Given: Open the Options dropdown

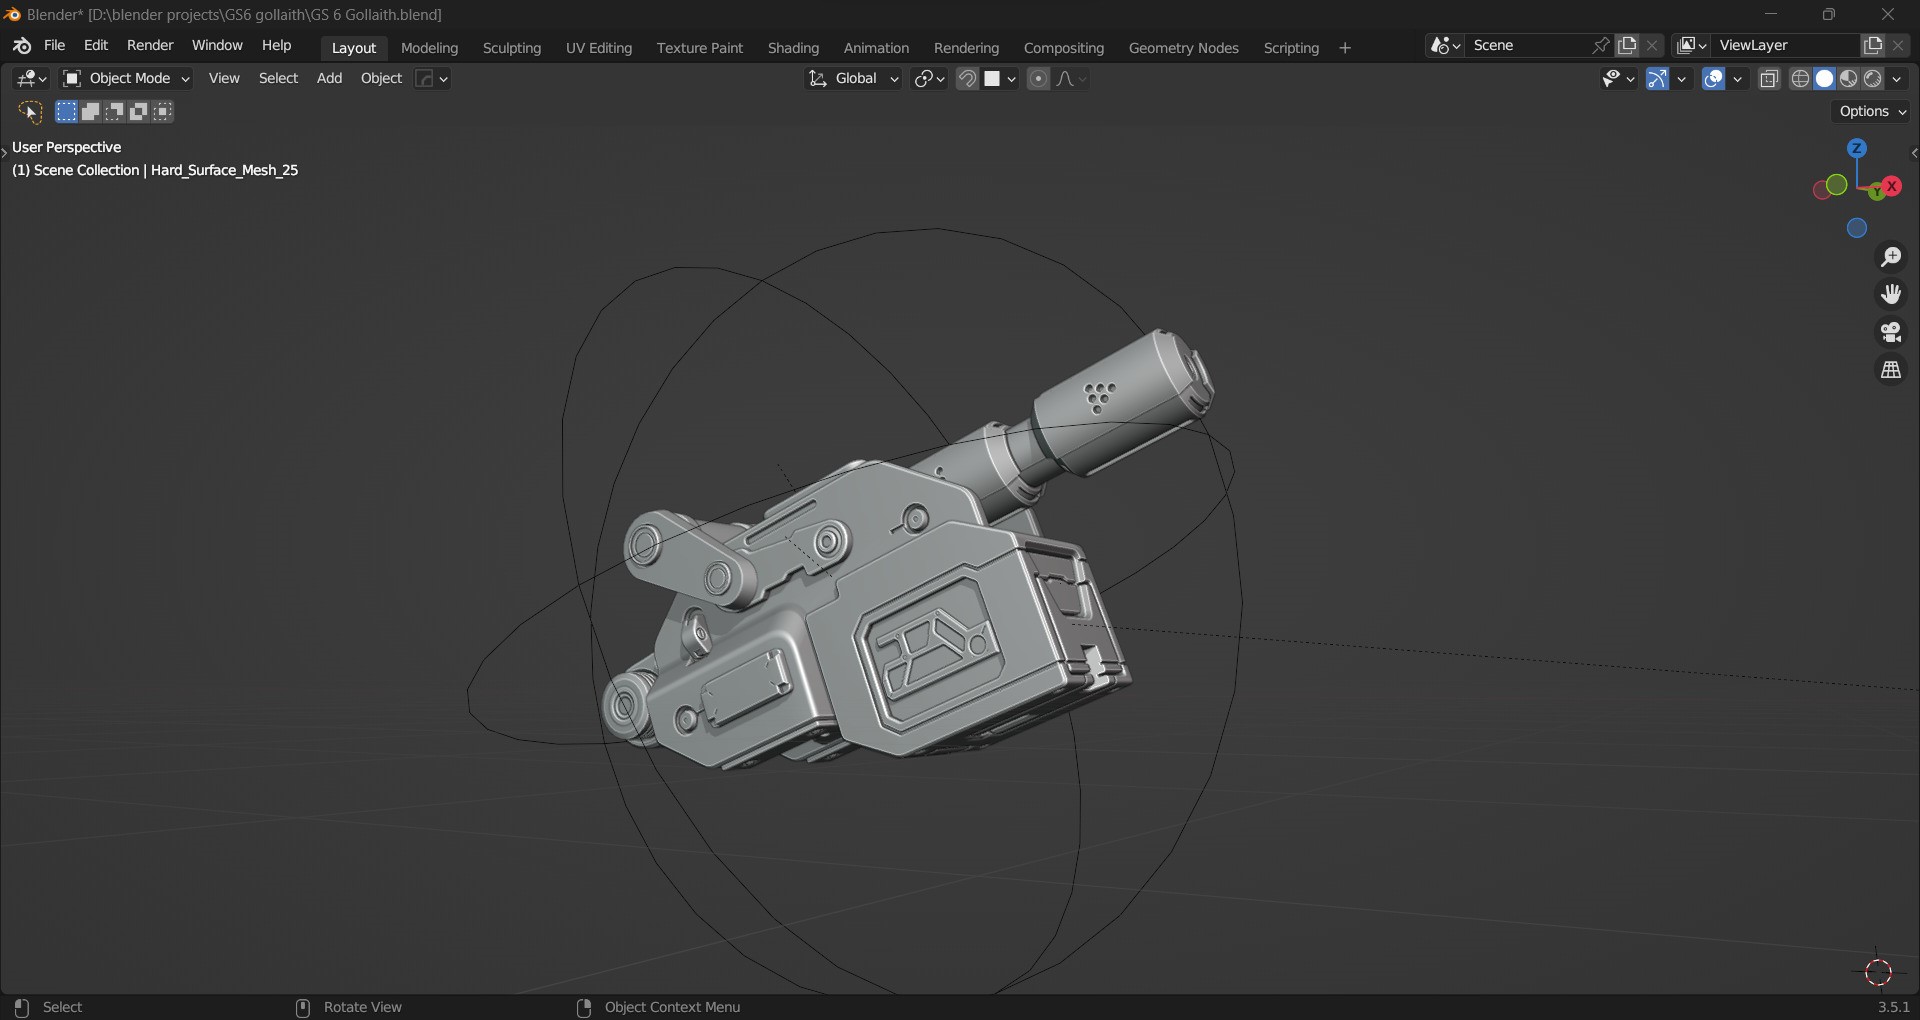Looking at the screenshot, I should (1872, 112).
